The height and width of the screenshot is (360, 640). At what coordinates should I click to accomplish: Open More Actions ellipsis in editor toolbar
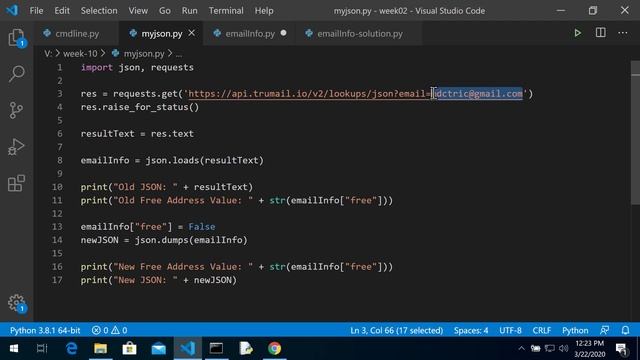click(x=622, y=33)
